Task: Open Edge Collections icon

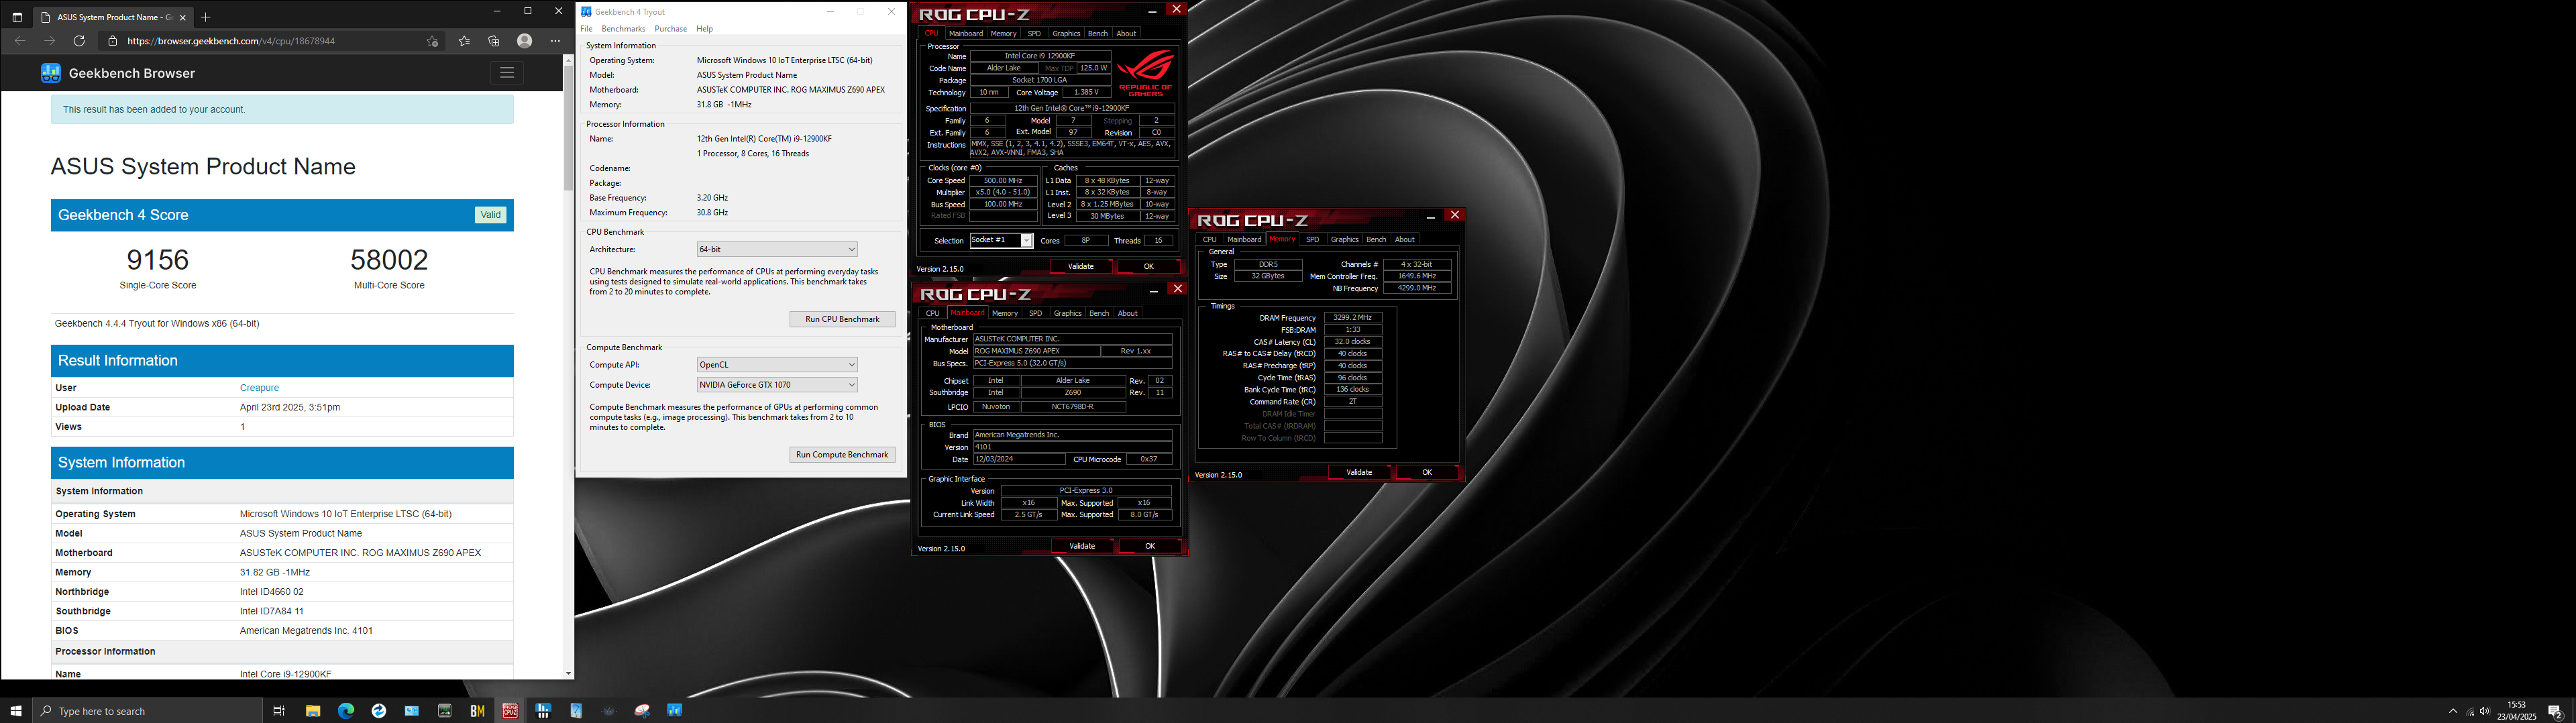Action: pos(494,41)
